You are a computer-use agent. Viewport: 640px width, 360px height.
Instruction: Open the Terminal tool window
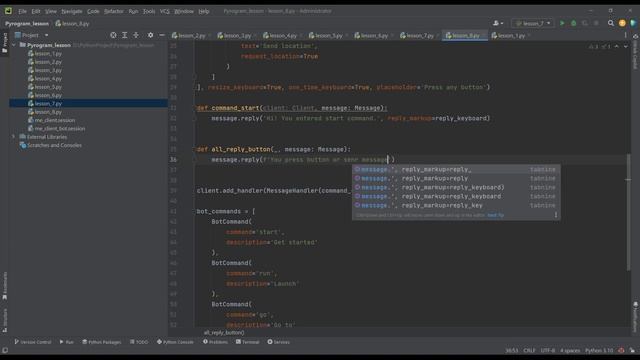tap(247, 342)
